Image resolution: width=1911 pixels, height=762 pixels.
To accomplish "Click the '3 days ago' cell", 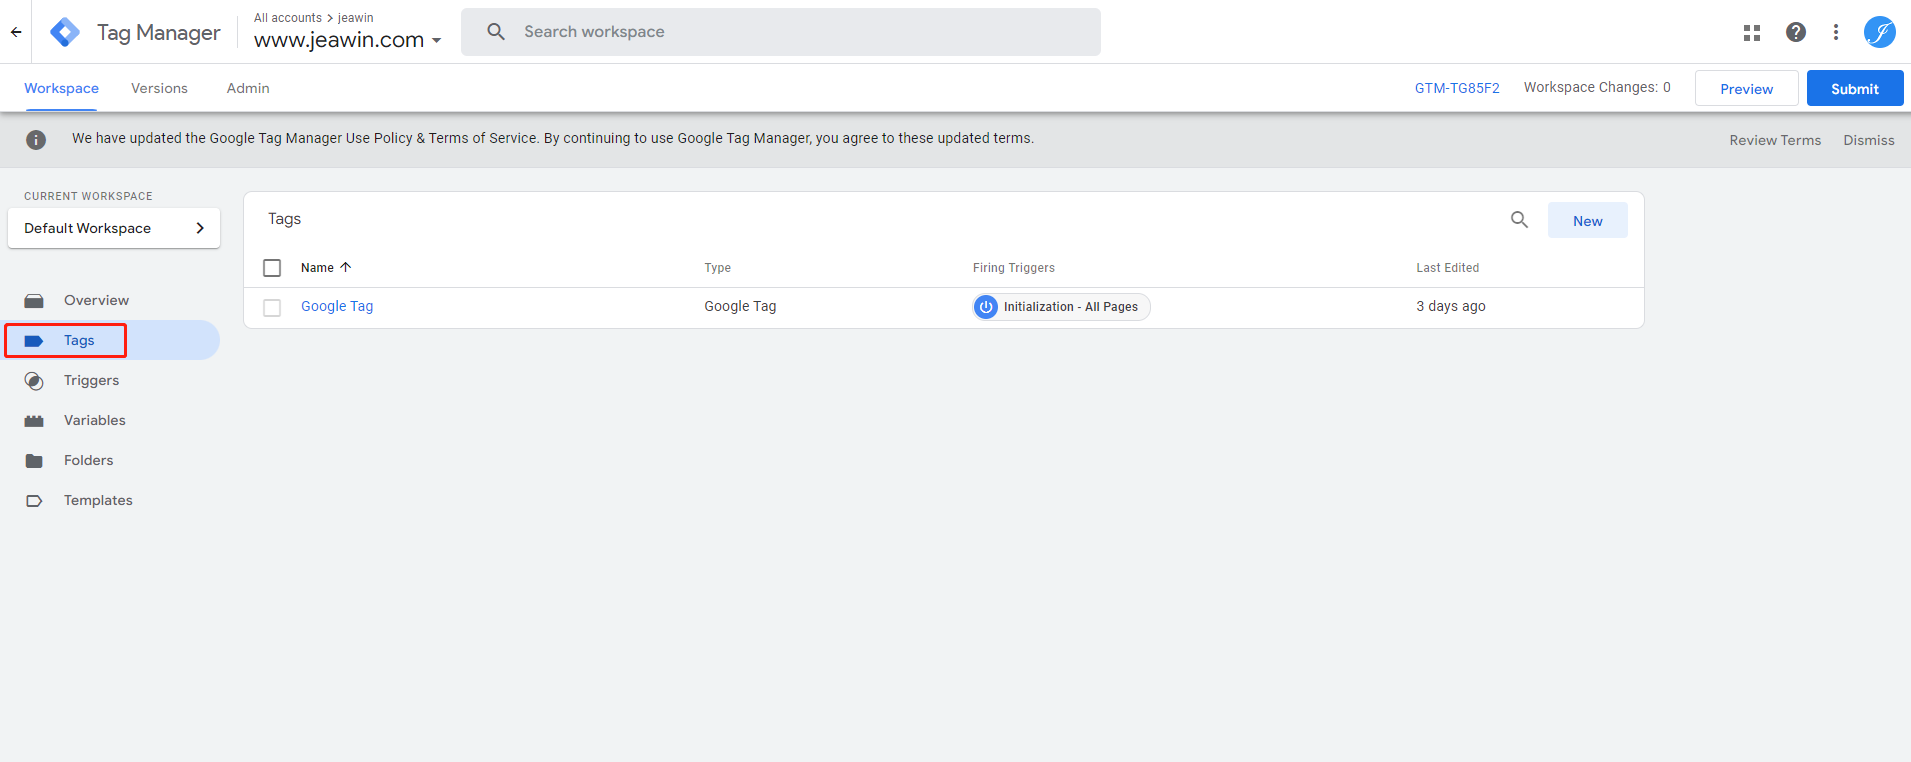I will [1451, 306].
